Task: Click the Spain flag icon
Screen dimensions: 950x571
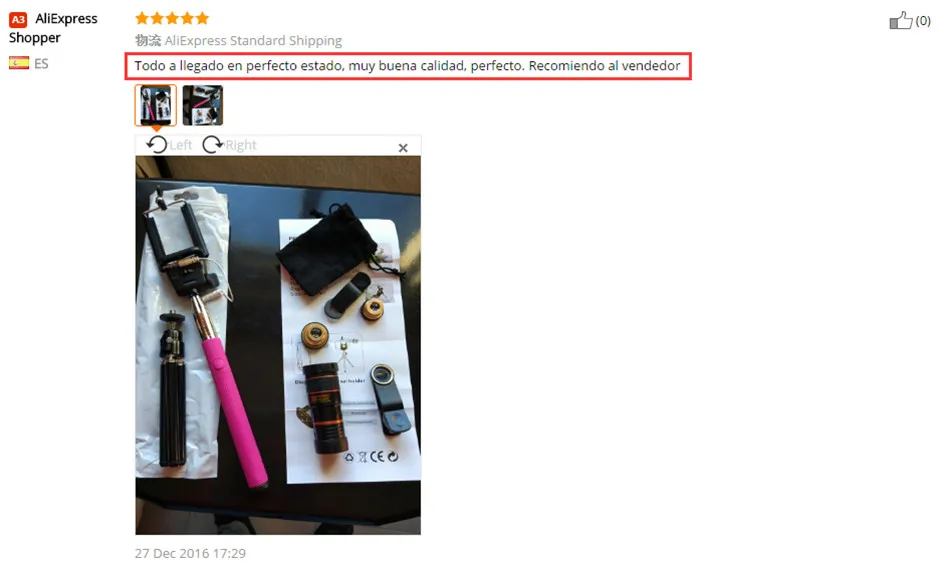Action: click(19, 63)
